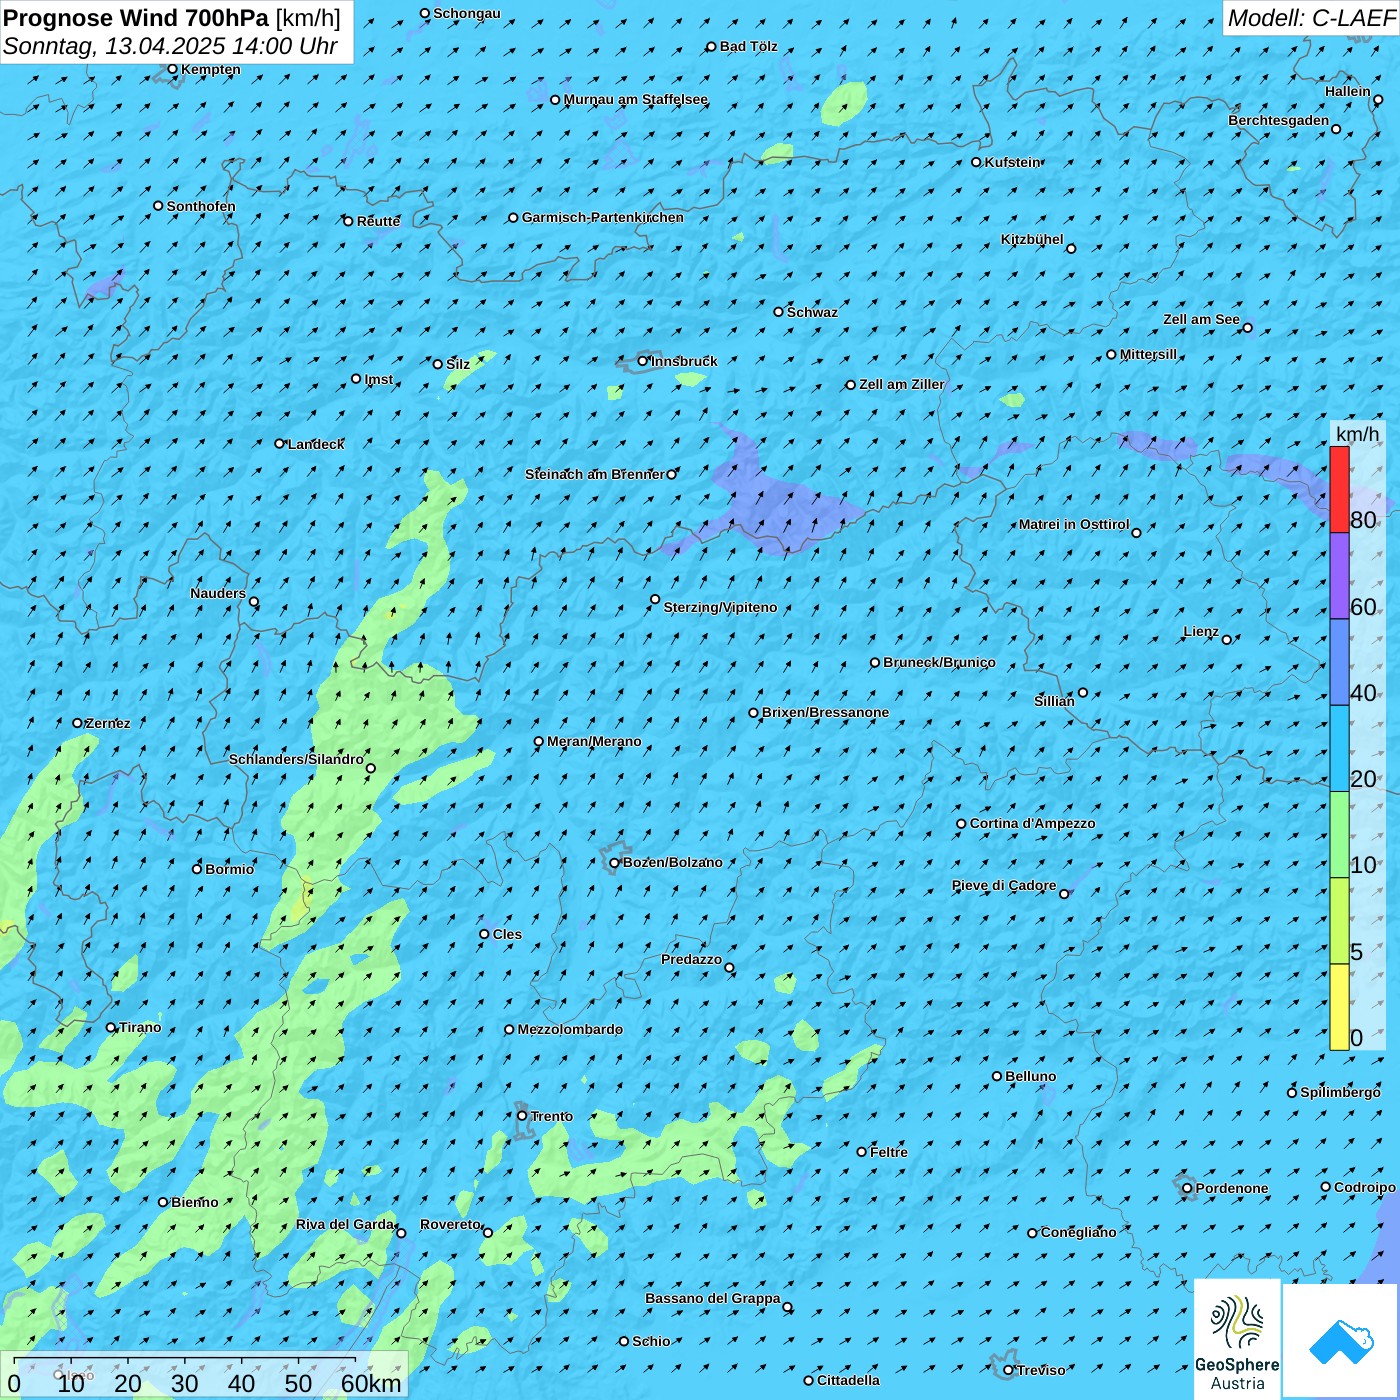Click the 'Pieve di Cadore' label
Screen dimensions: 1400x1400
pyautogui.click(x=1004, y=885)
